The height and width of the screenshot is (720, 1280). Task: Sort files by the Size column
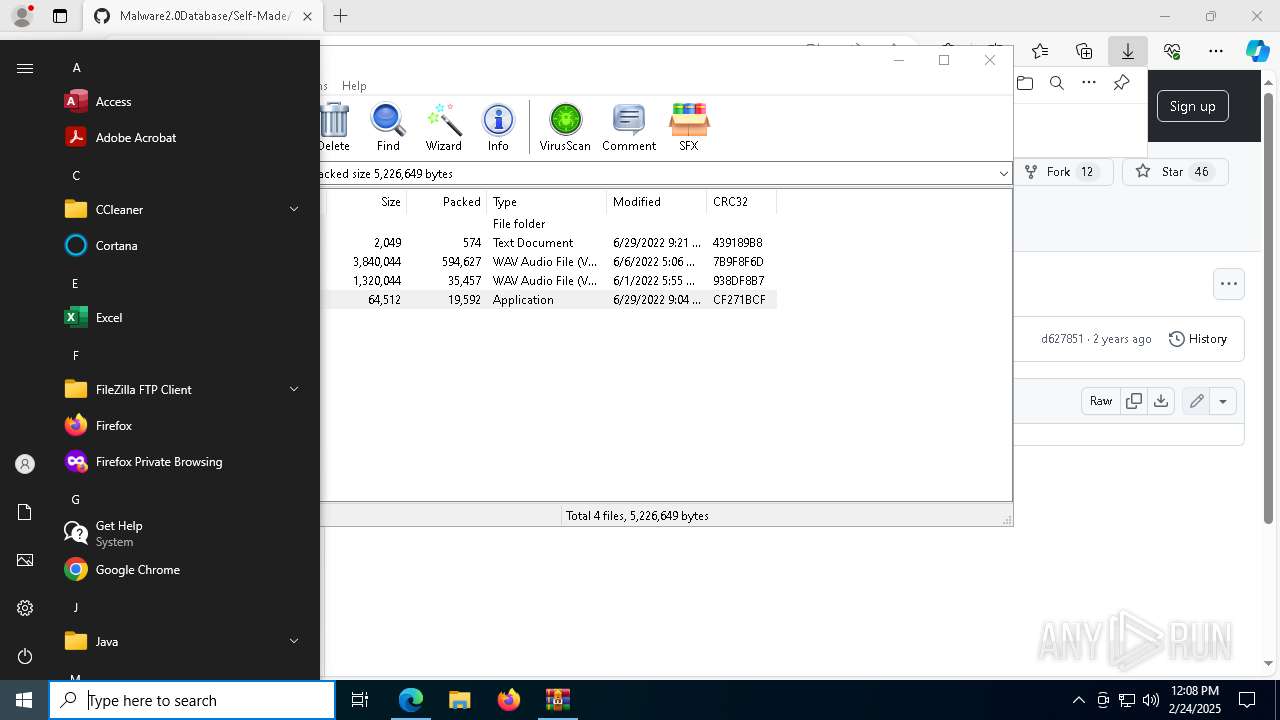(366, 202)
